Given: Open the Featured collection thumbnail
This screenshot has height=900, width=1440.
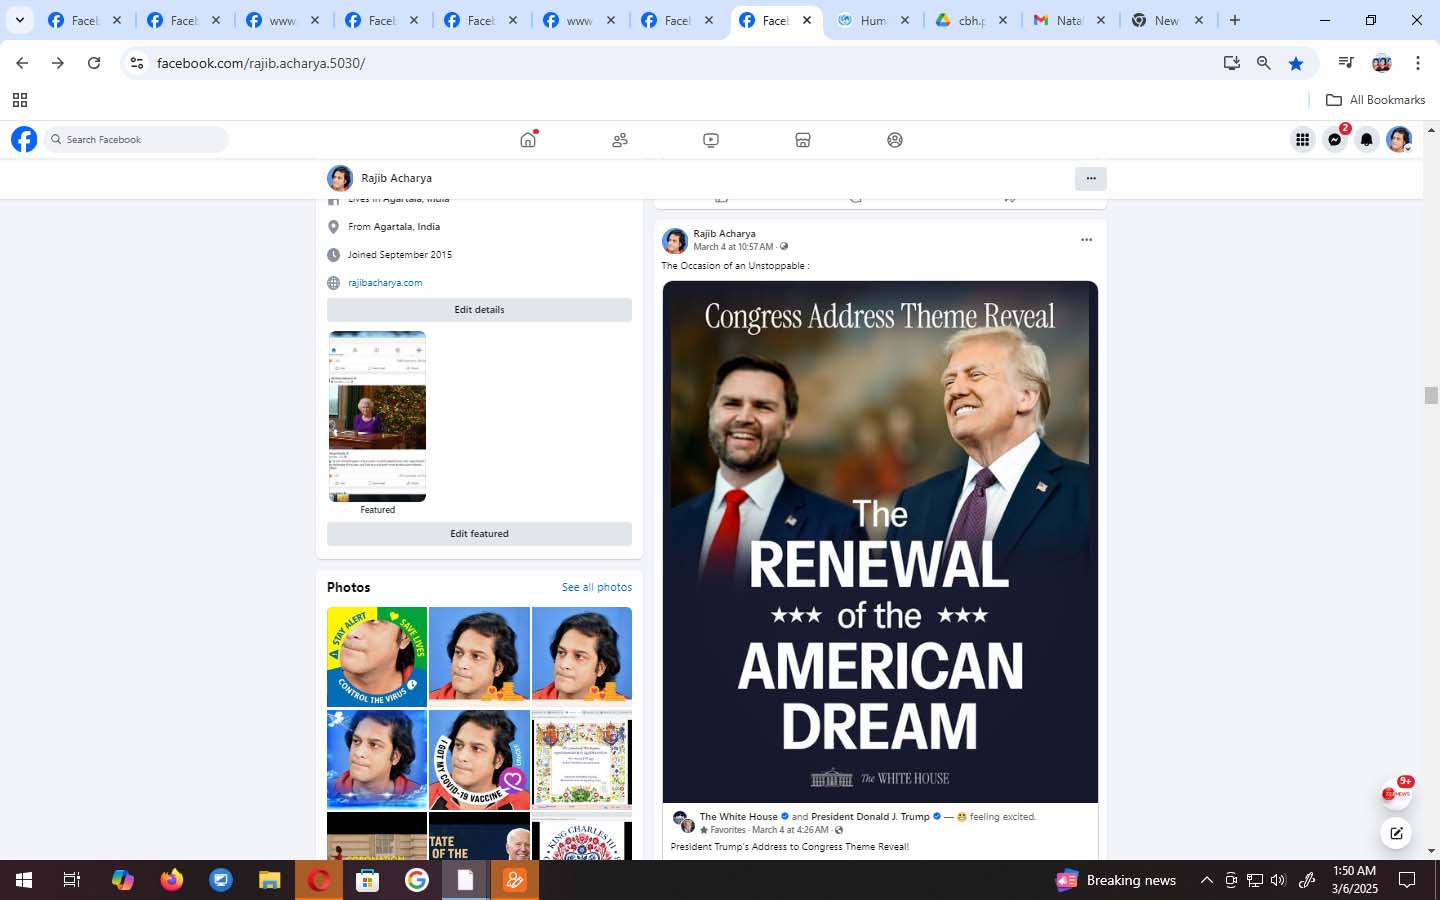Looking at the screenshot, I should tap(377, 416).
